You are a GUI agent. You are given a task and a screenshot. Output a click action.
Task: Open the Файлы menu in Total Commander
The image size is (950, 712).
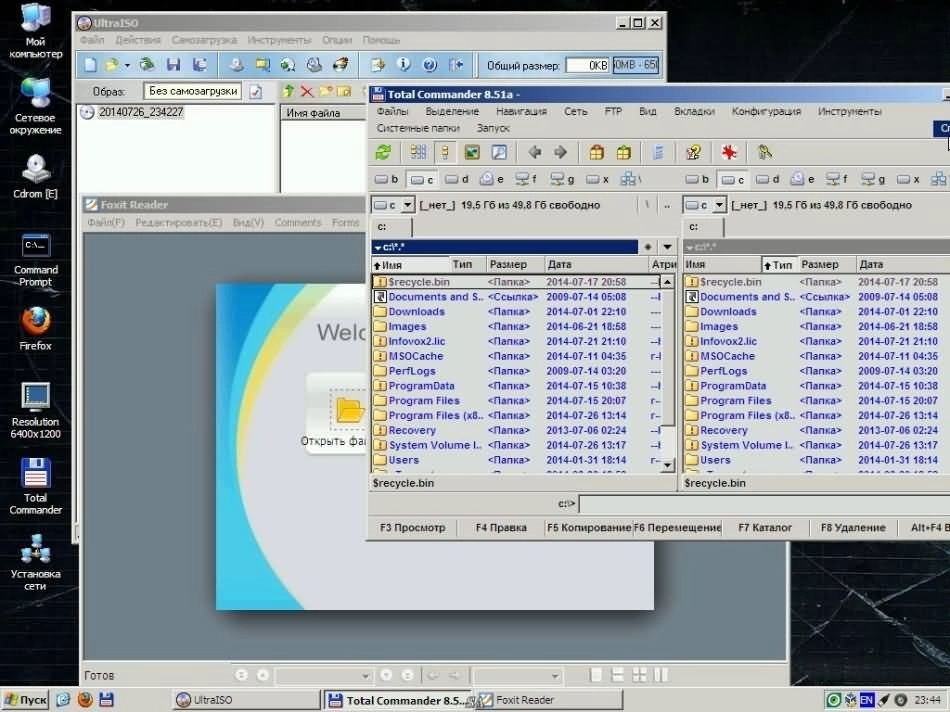pos(392,111)
